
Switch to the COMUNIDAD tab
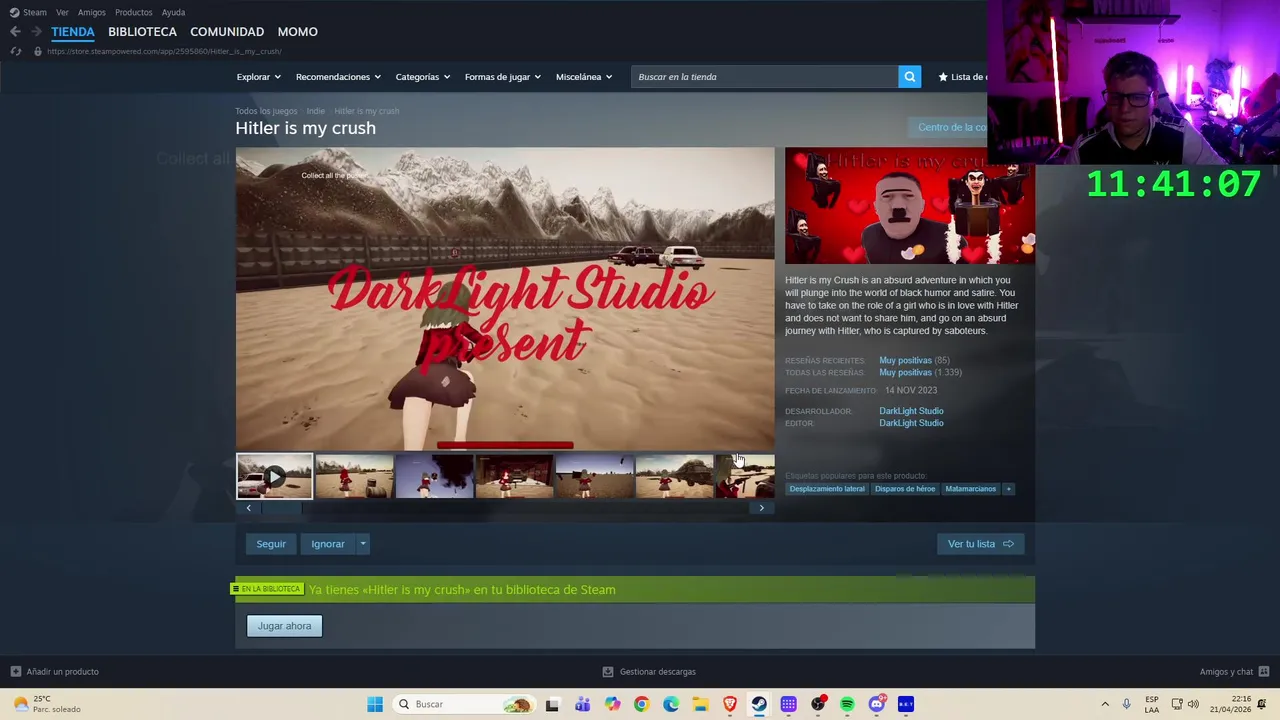click(x=227, y=32)
